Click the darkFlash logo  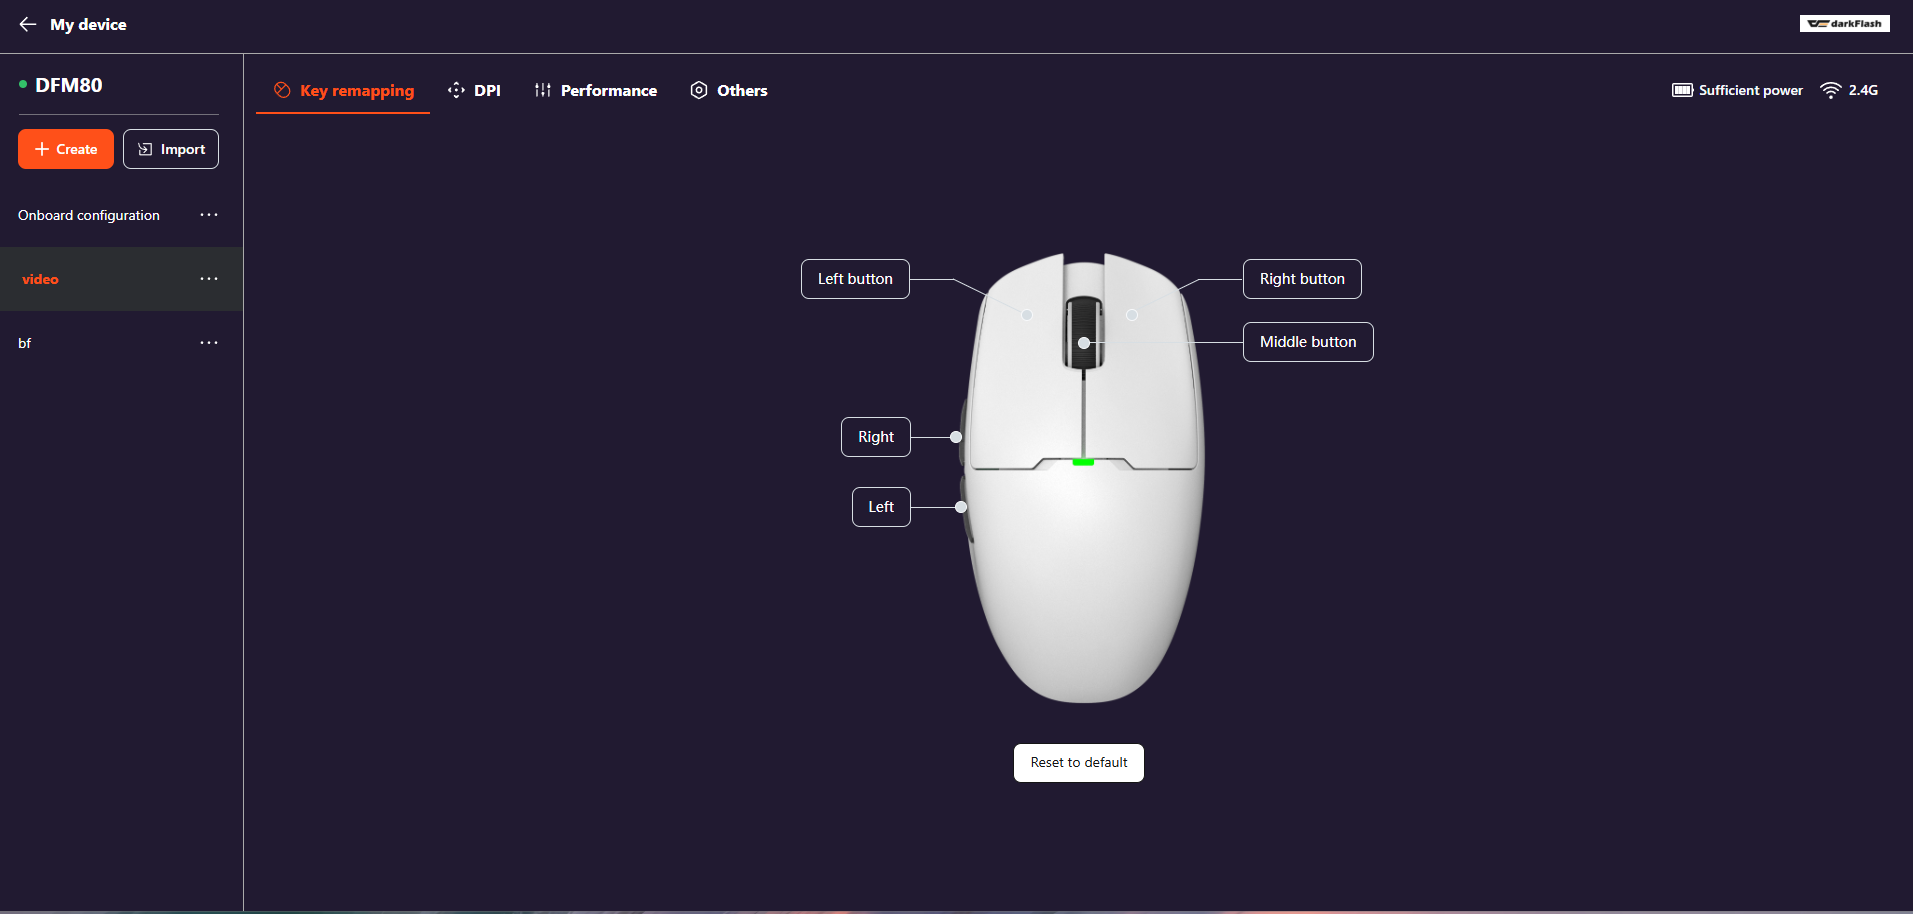(x=1844, y=24)
